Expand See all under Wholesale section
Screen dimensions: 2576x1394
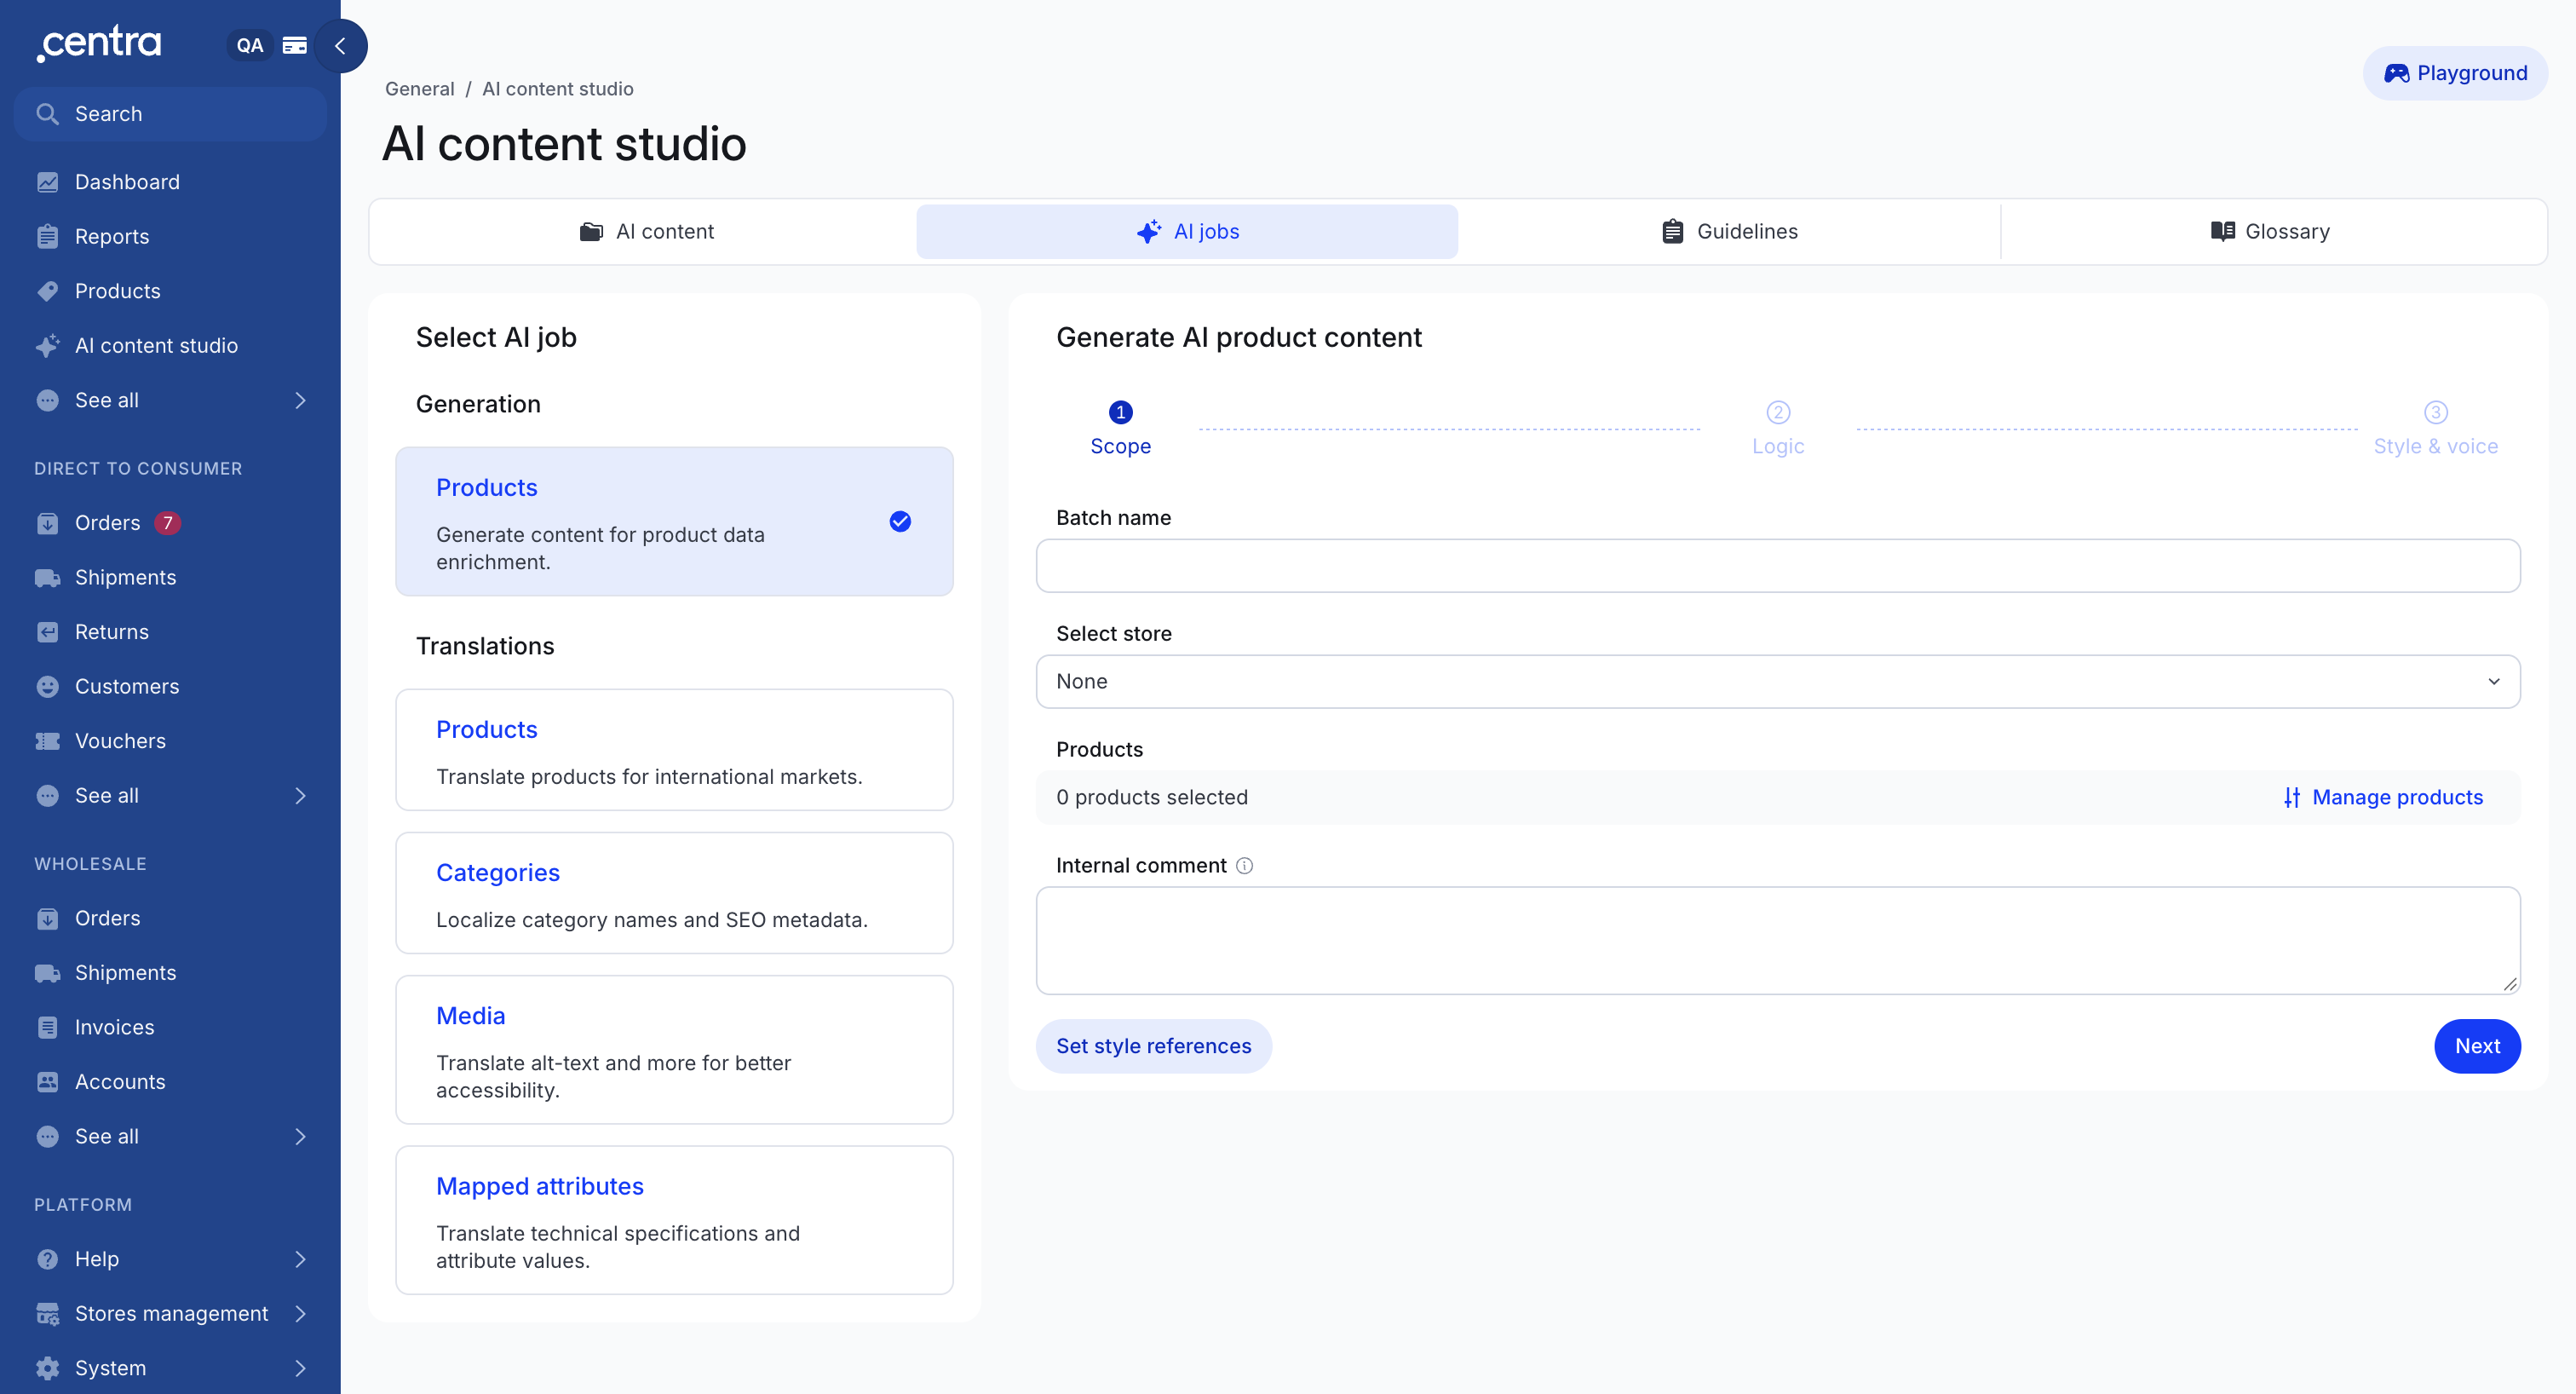coord(170,1137)
